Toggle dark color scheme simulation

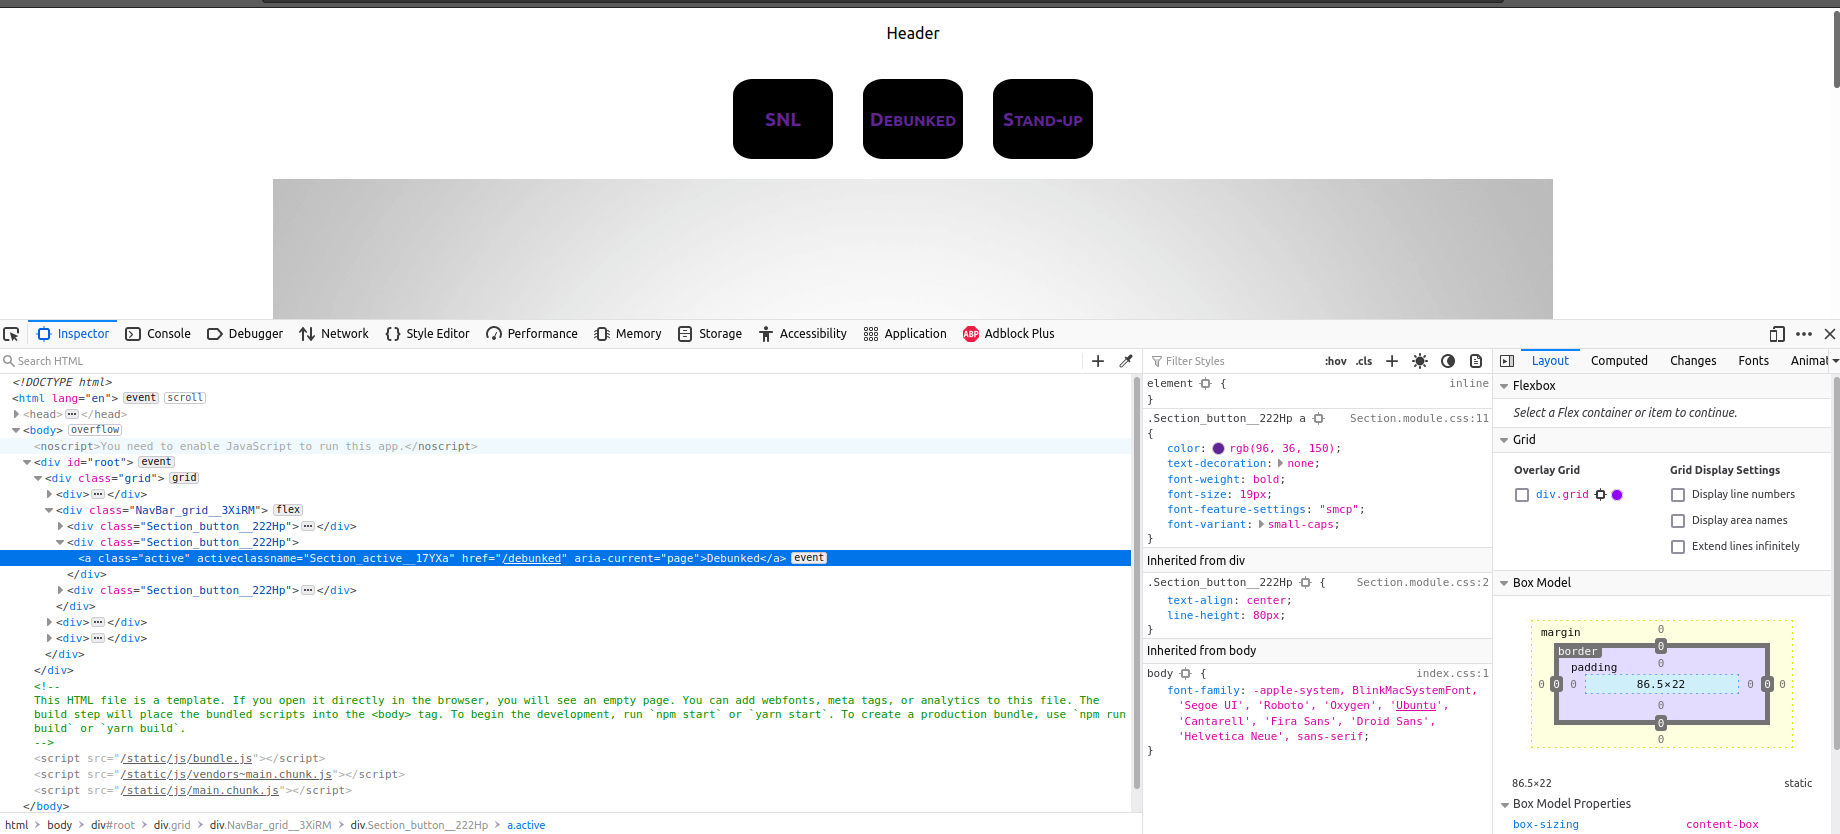point(1448,361)
